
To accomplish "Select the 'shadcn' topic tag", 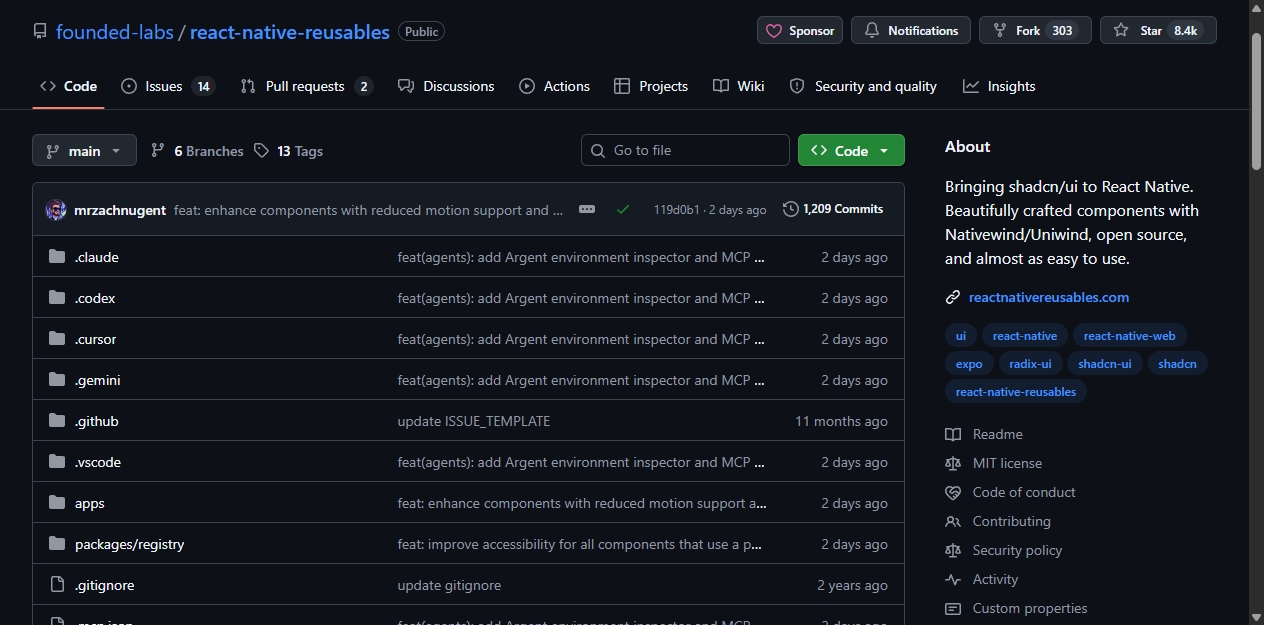I will point(1178,364).
